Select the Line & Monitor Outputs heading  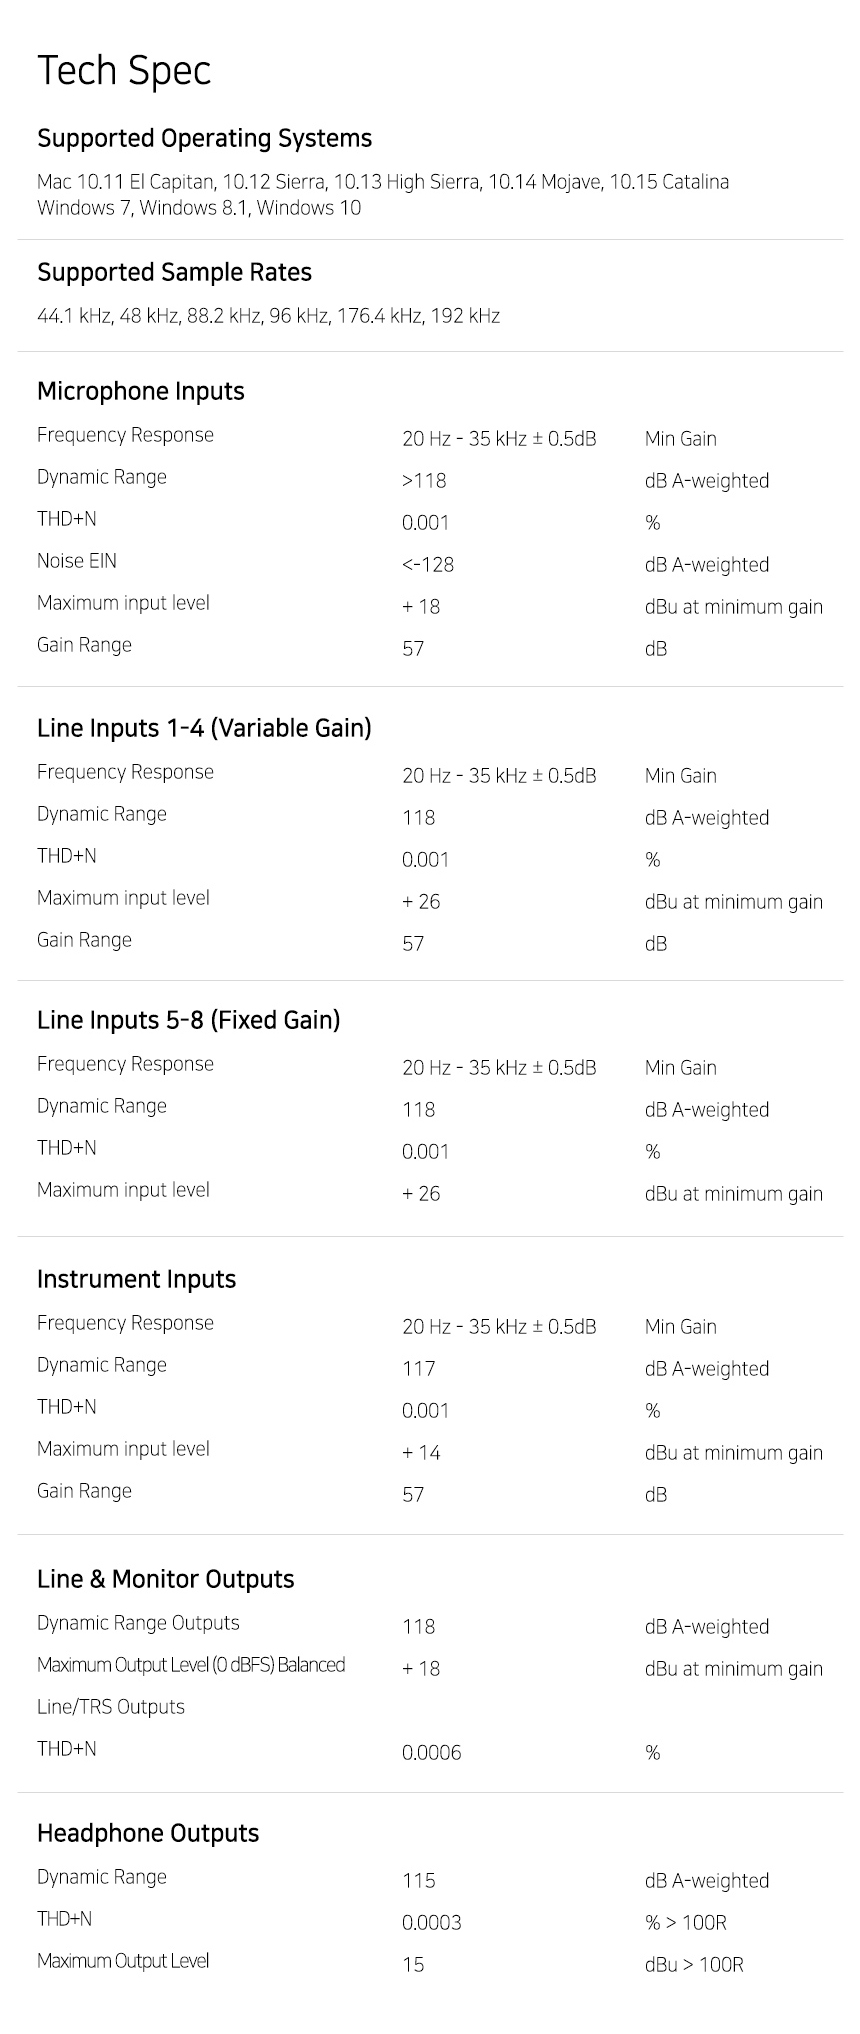(166, 1579)
